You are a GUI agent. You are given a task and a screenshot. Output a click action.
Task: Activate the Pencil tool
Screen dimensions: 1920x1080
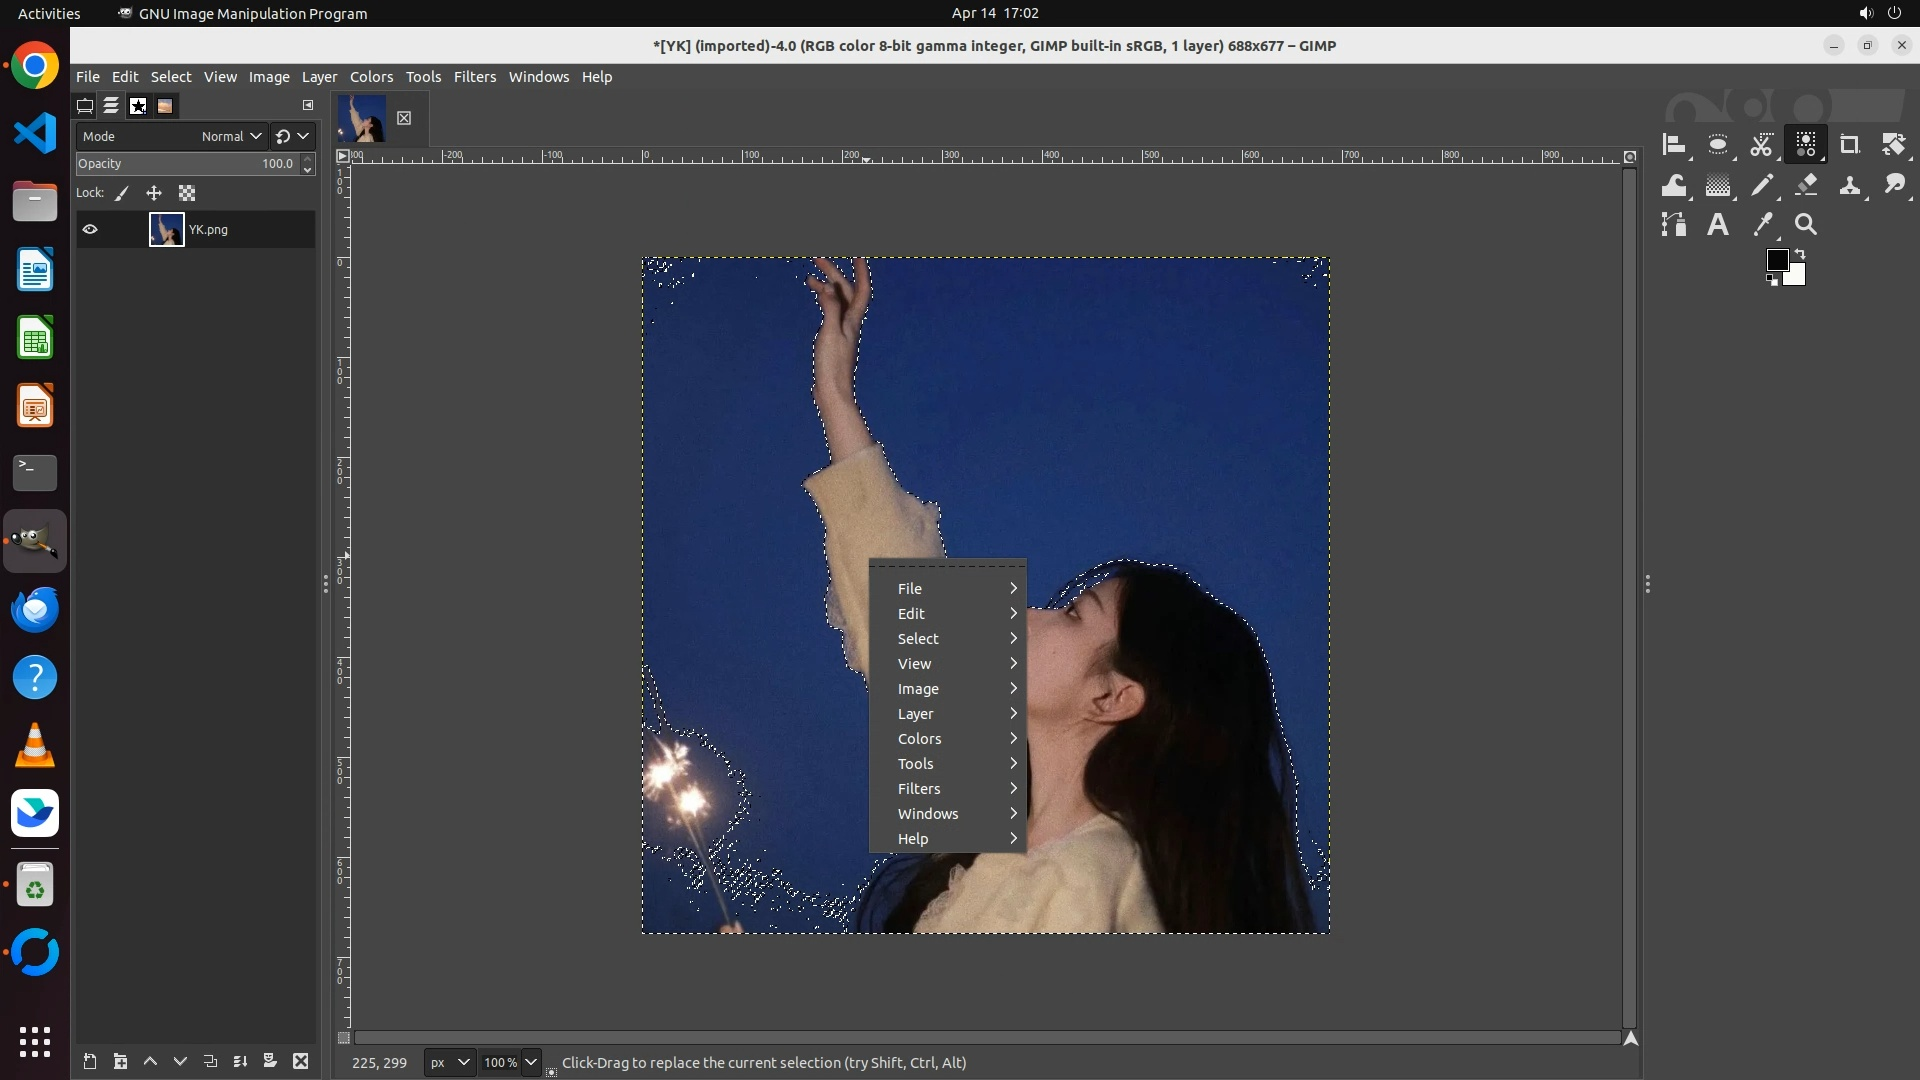click(x=1762, y=185)
